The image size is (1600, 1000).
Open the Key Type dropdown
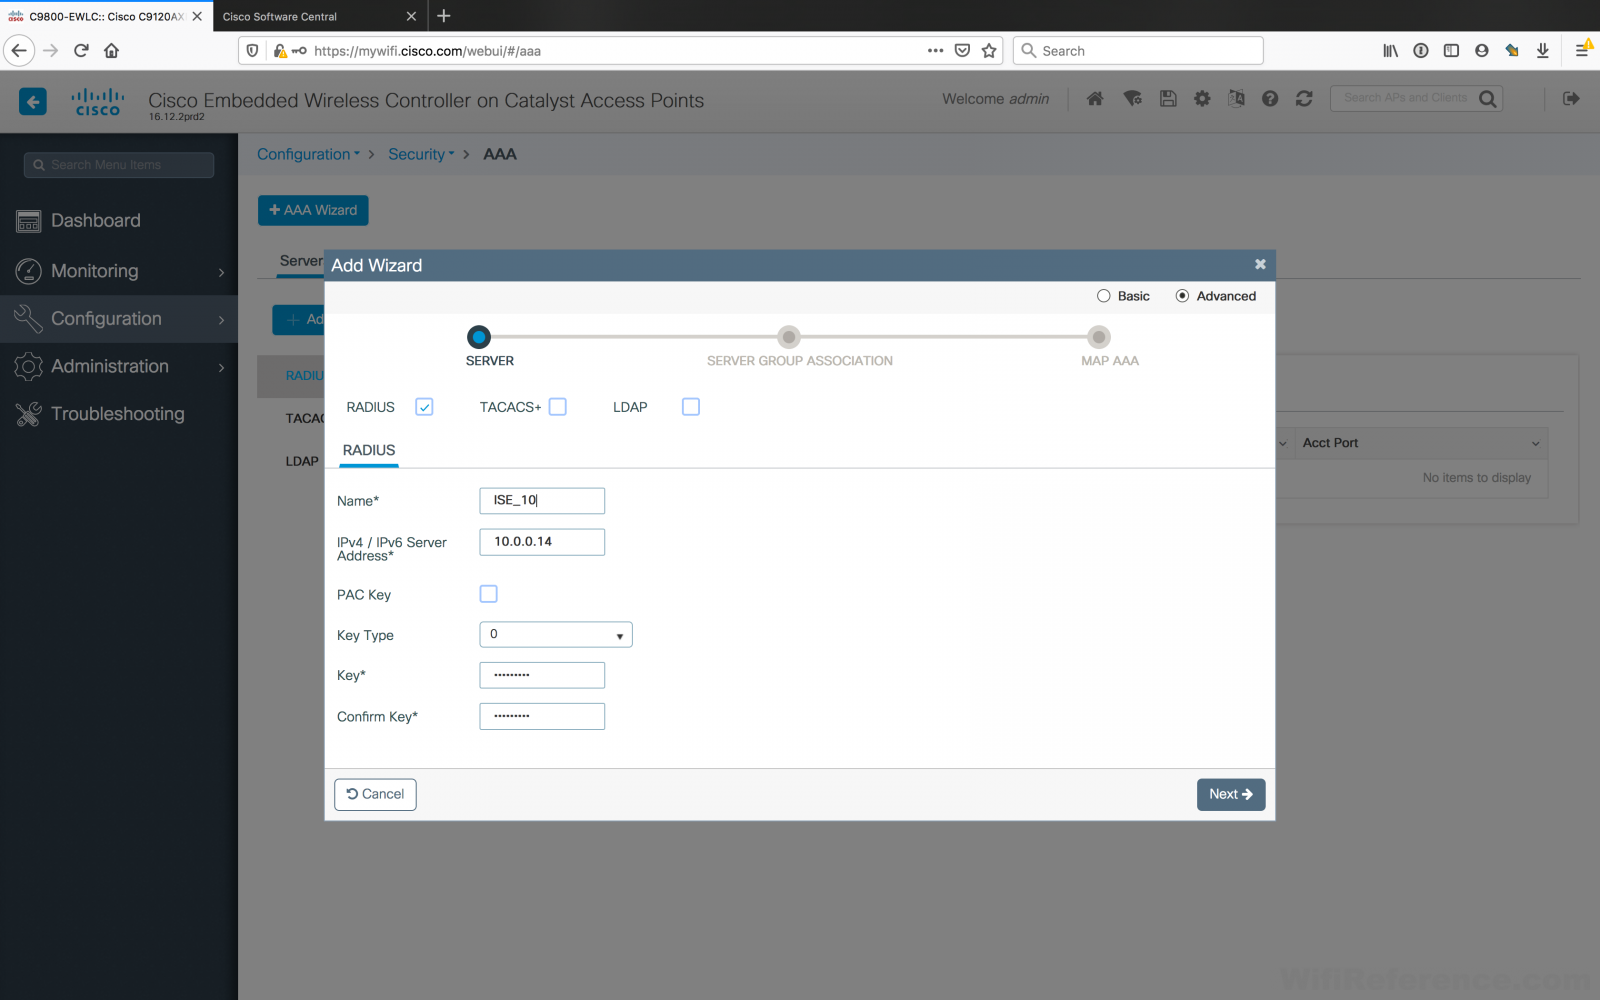pyautogui.click(x=555, y=634)
